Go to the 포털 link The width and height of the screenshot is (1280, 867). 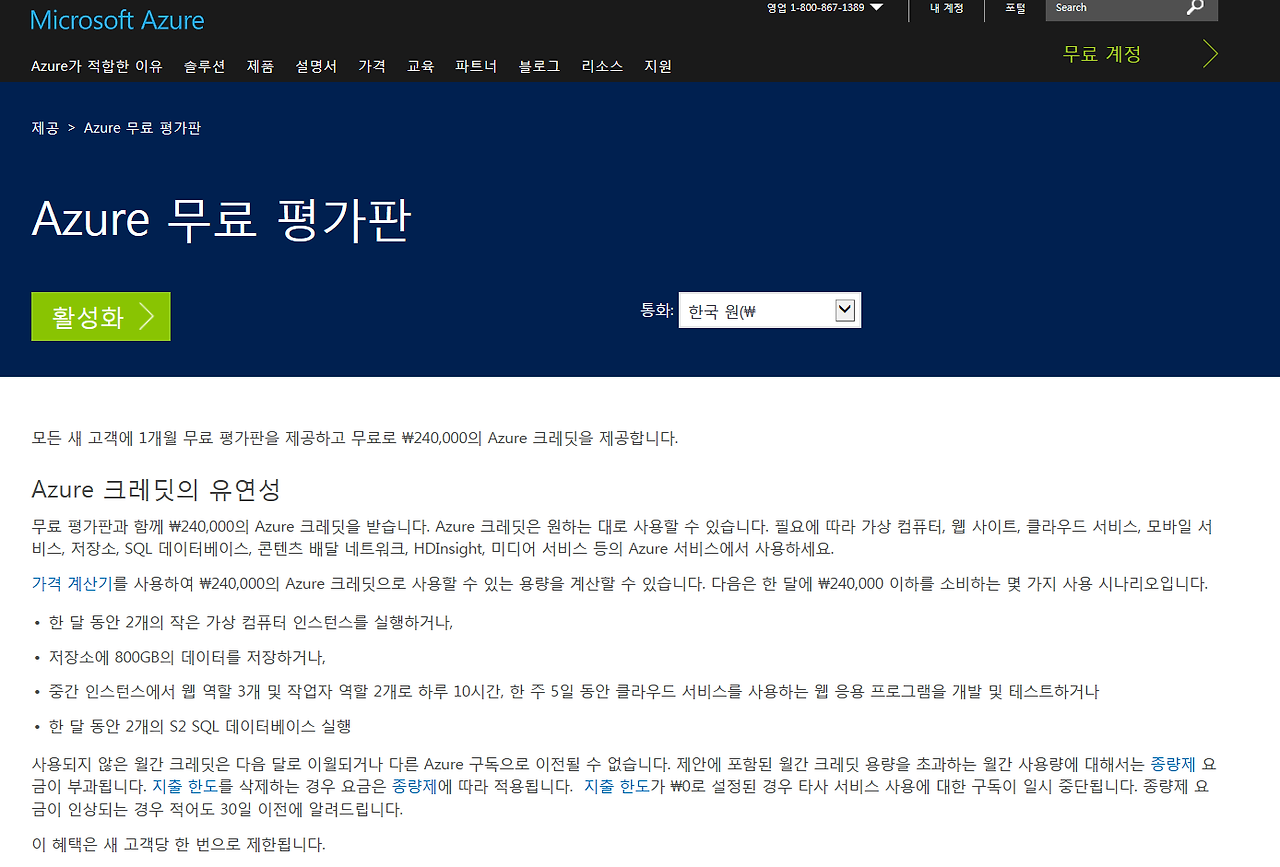[x=1015, y=7]
